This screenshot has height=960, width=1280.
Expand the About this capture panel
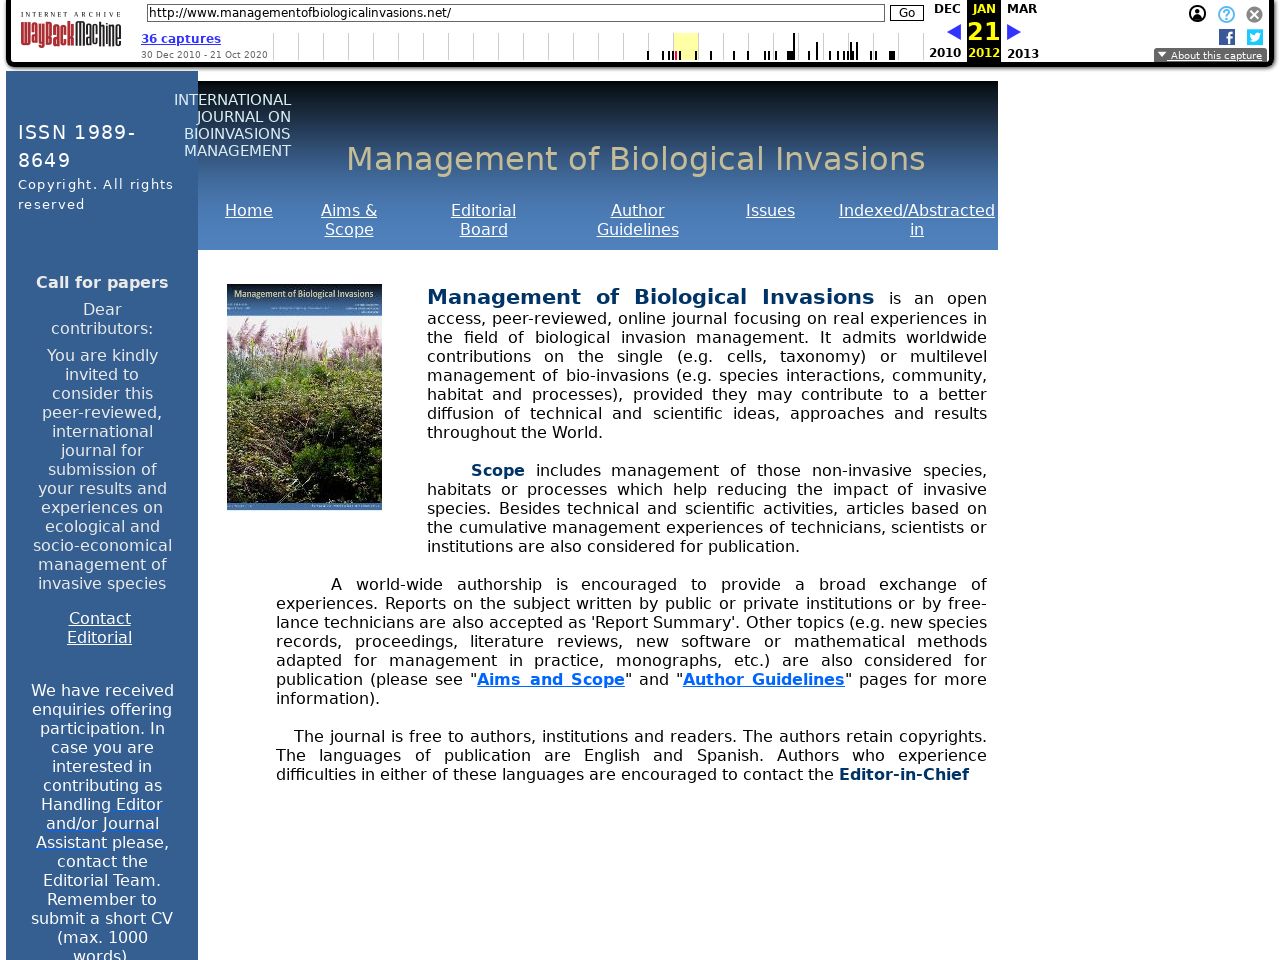(1210, 56)
